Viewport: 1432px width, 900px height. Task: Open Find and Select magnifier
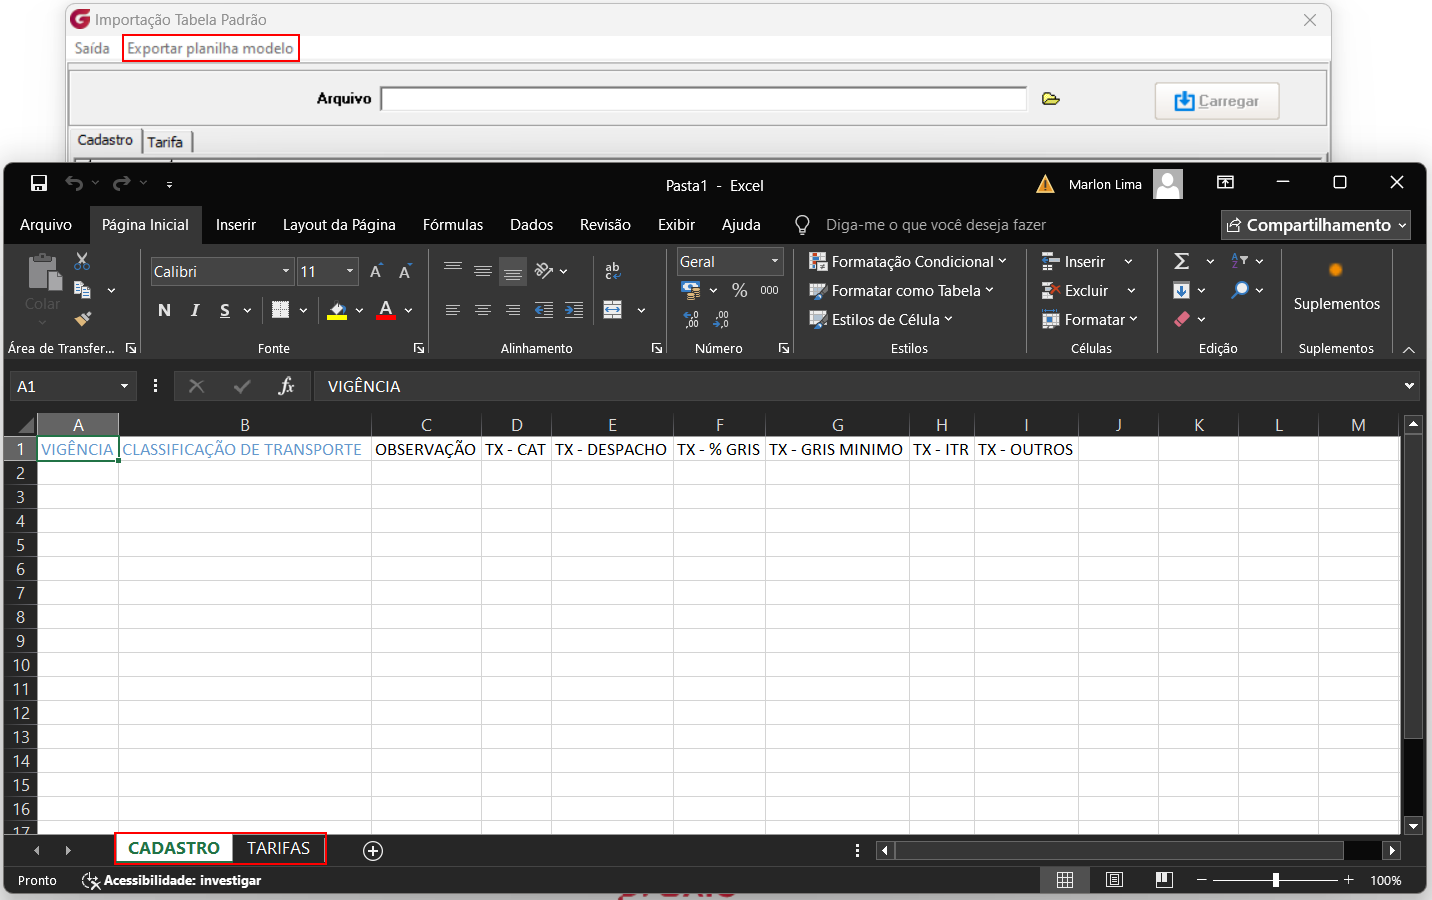(x=1240, y=290)
